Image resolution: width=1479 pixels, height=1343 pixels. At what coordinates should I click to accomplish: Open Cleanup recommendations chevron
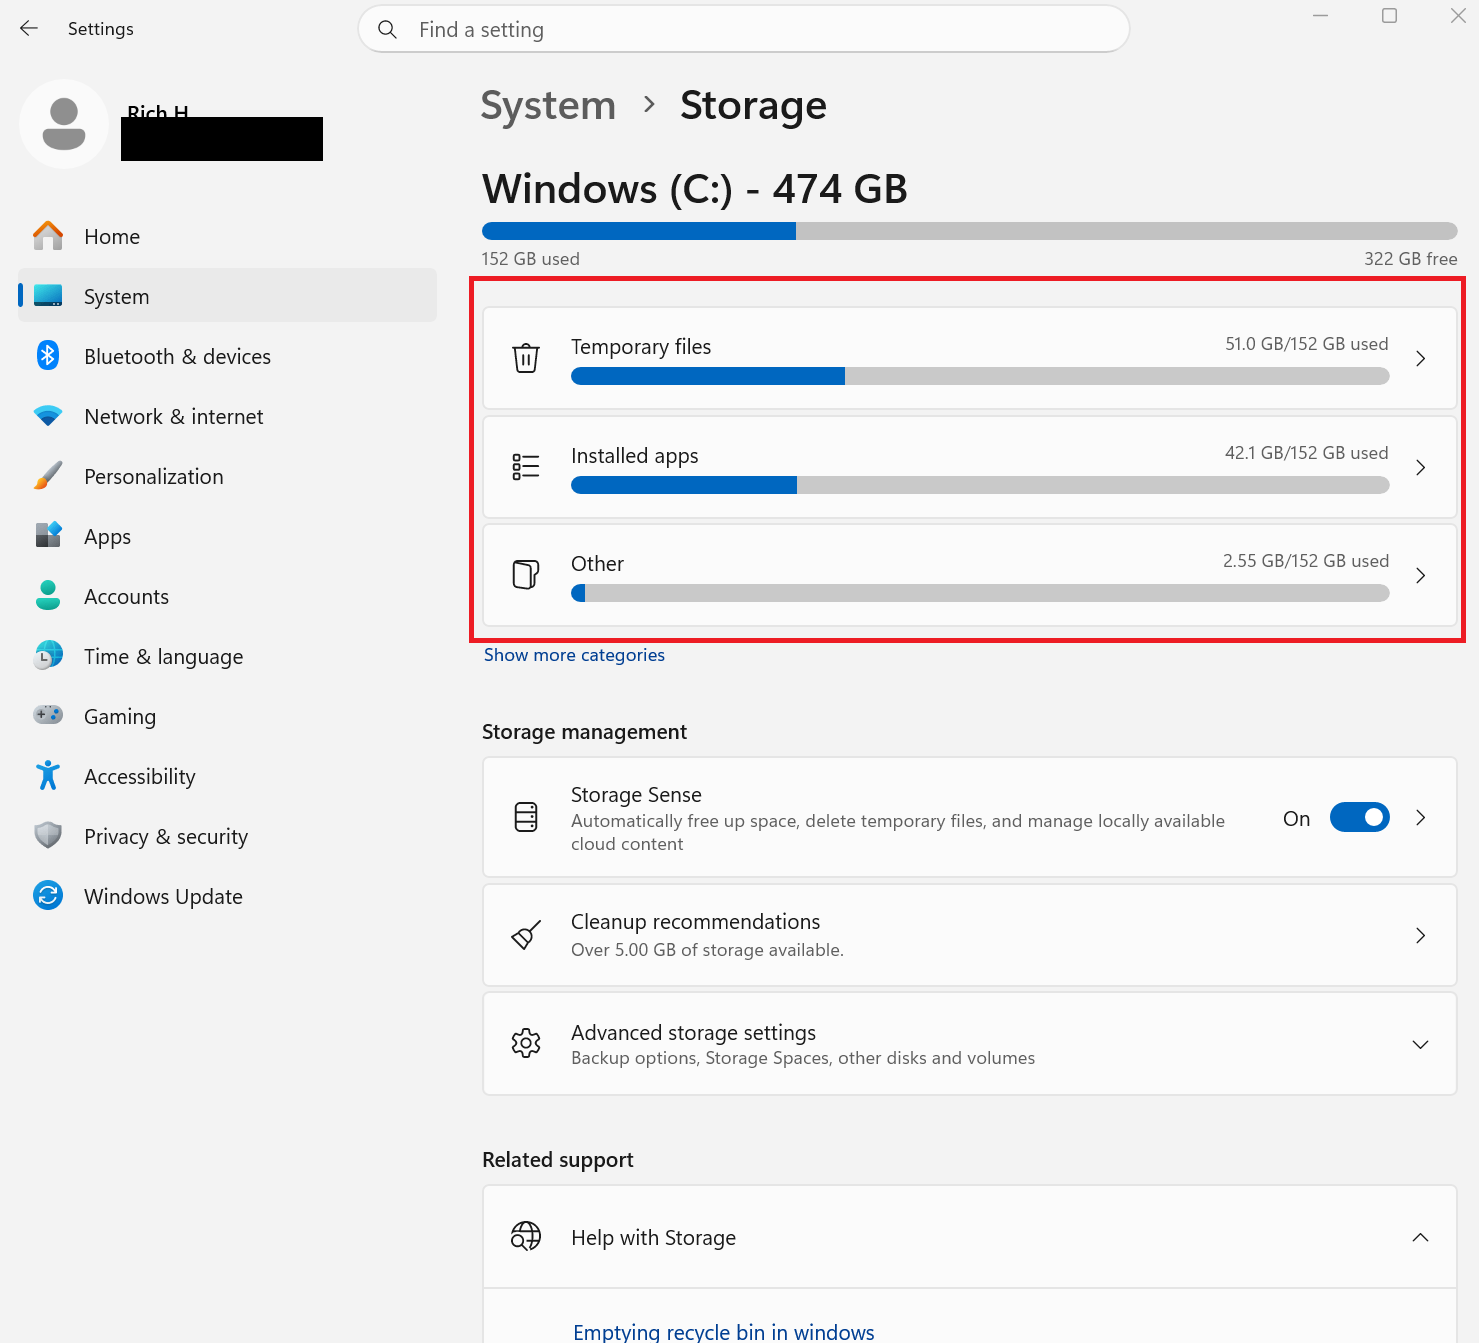tap(1420, 935)
